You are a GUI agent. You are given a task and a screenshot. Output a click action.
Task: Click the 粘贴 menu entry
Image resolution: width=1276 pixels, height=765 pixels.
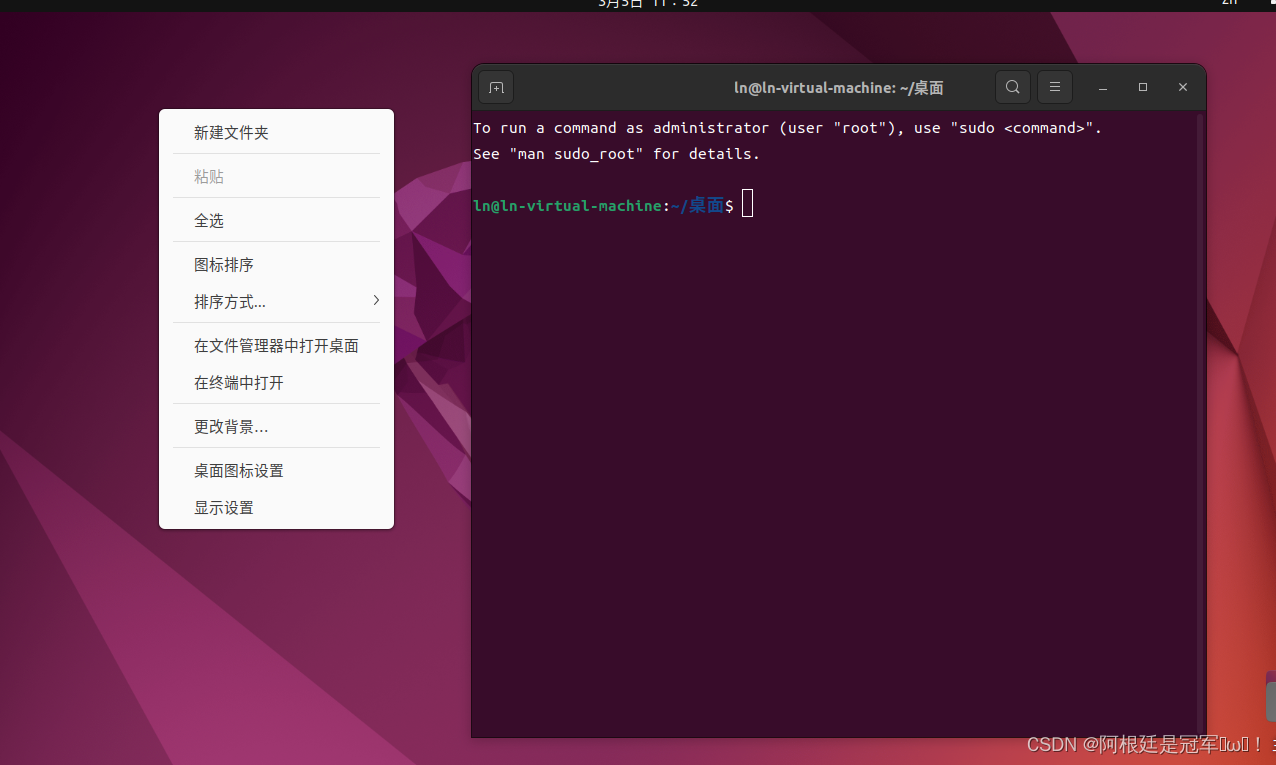(x=209, y=176)
